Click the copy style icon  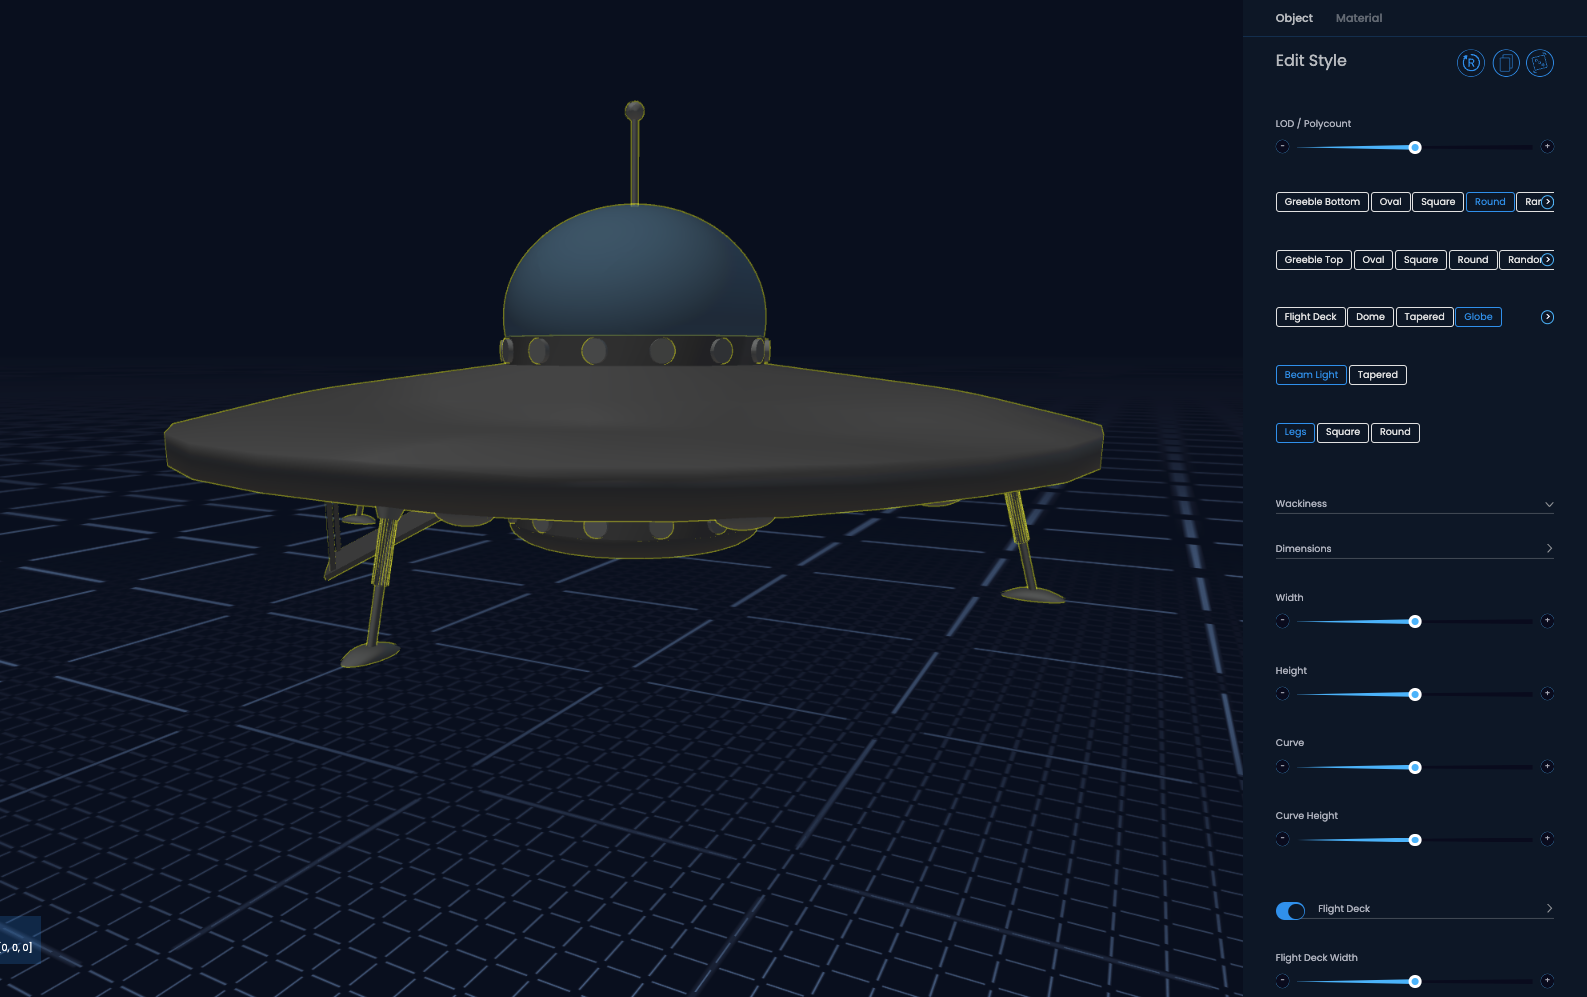tap(1506, 63)
